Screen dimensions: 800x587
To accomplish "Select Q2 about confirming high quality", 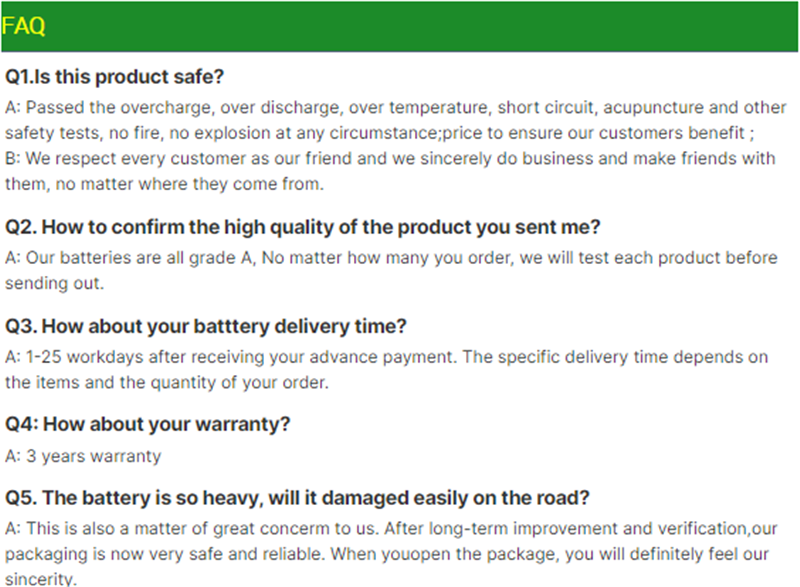I will 303,227.
